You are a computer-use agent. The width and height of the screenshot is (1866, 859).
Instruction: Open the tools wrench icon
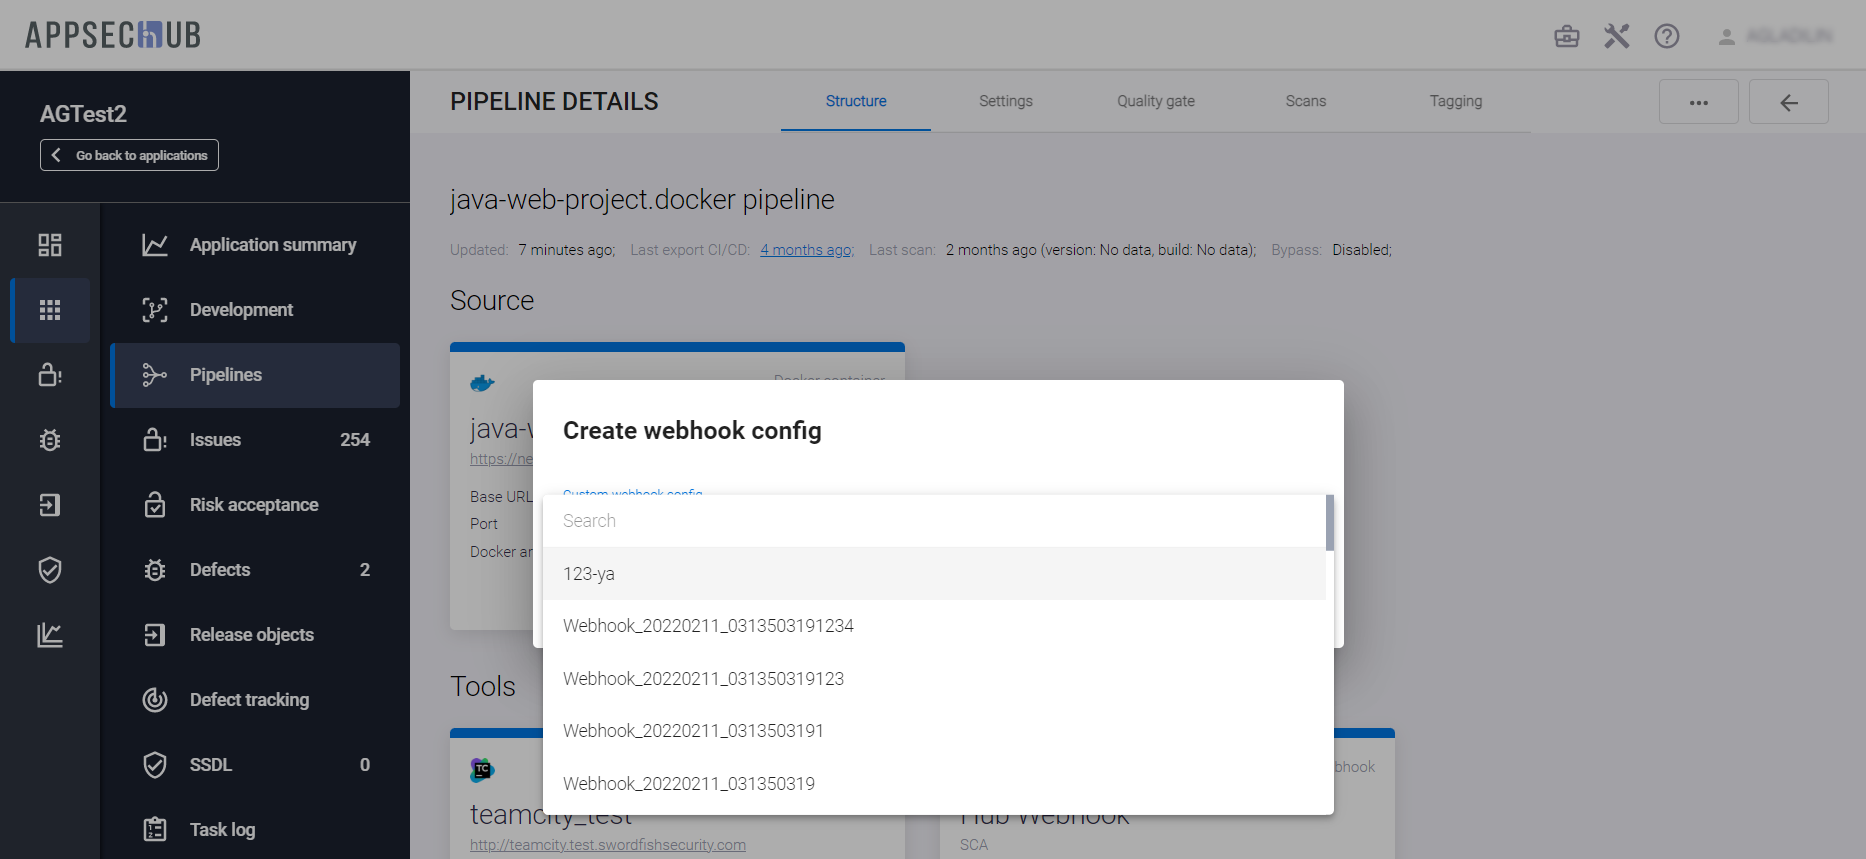click(x=1616, y=37)
